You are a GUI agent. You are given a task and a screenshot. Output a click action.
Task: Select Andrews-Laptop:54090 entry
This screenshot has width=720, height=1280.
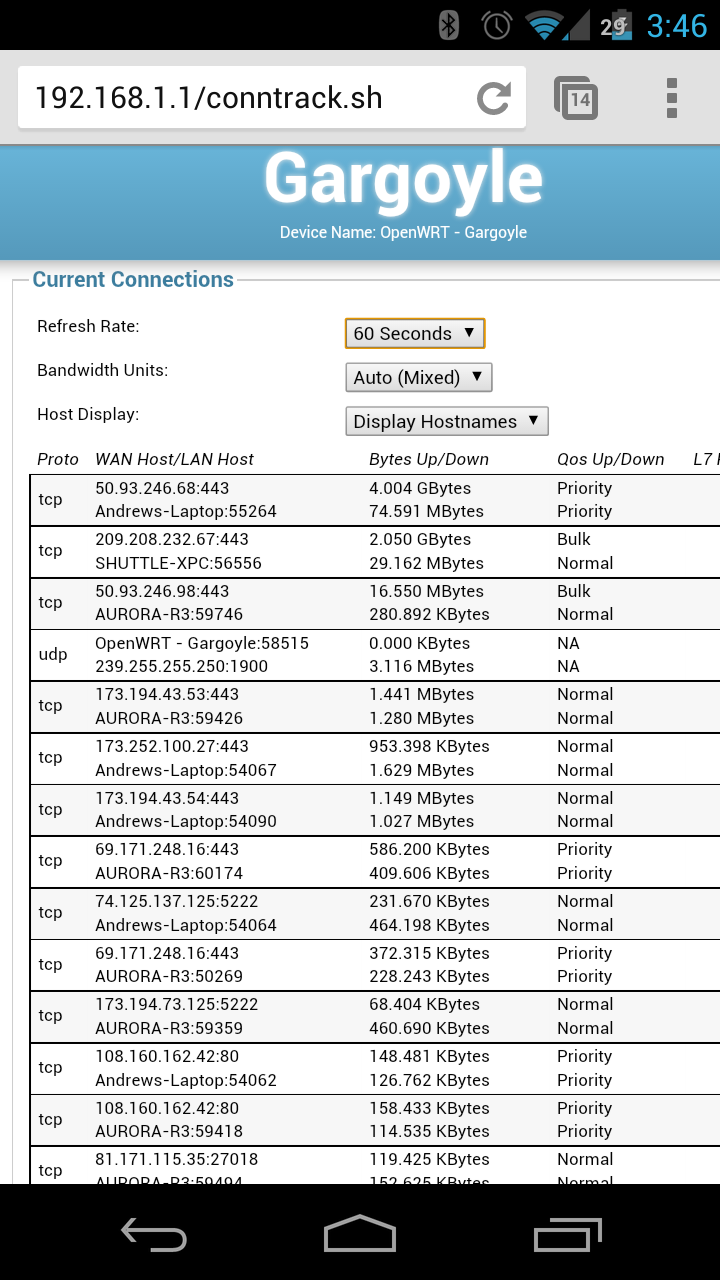[186, 821]
